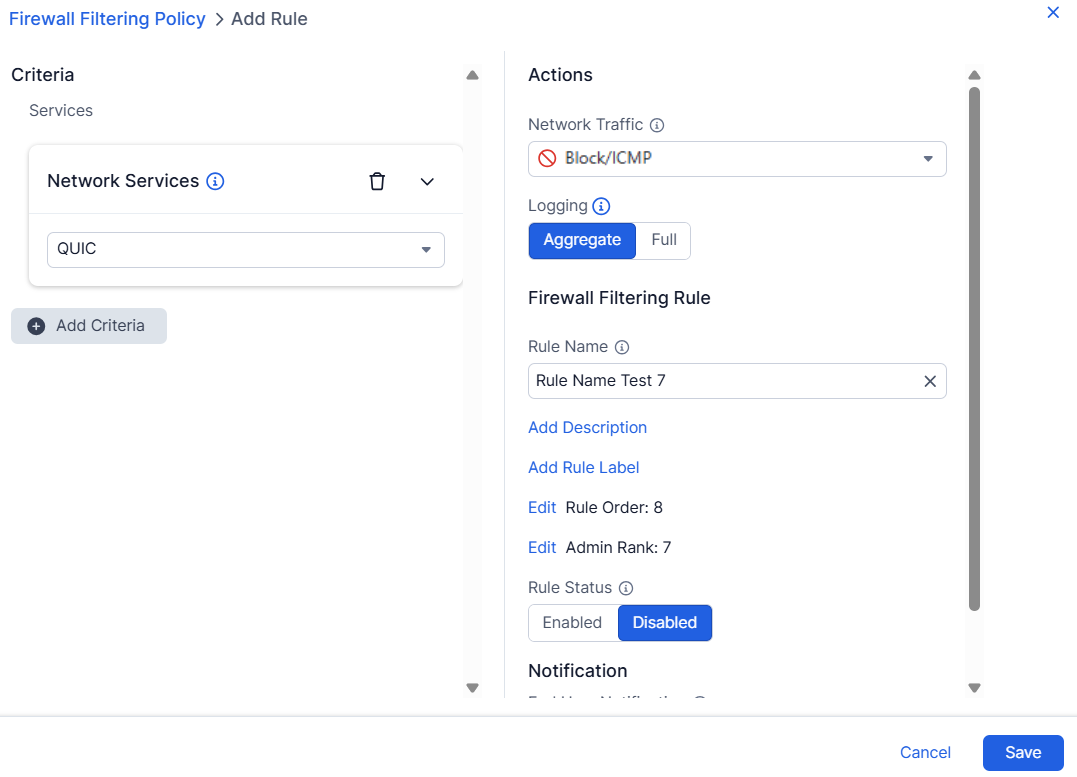Click Criteria panel scroll down arrow
Viewport: 1077px width, 777px height.
click(x=472, y=688)
